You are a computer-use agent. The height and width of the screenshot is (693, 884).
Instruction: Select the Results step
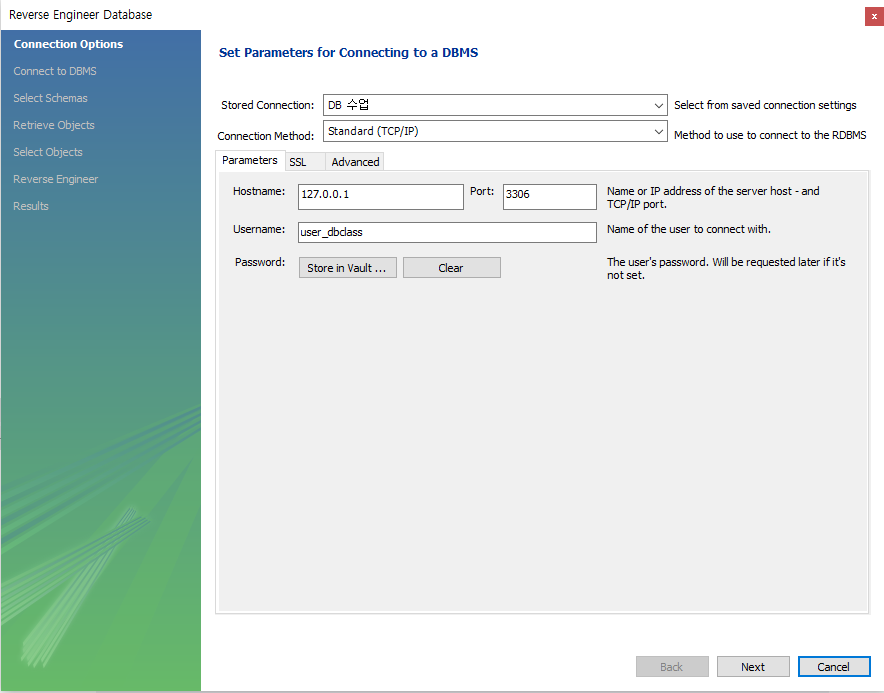tap(30, 206)
